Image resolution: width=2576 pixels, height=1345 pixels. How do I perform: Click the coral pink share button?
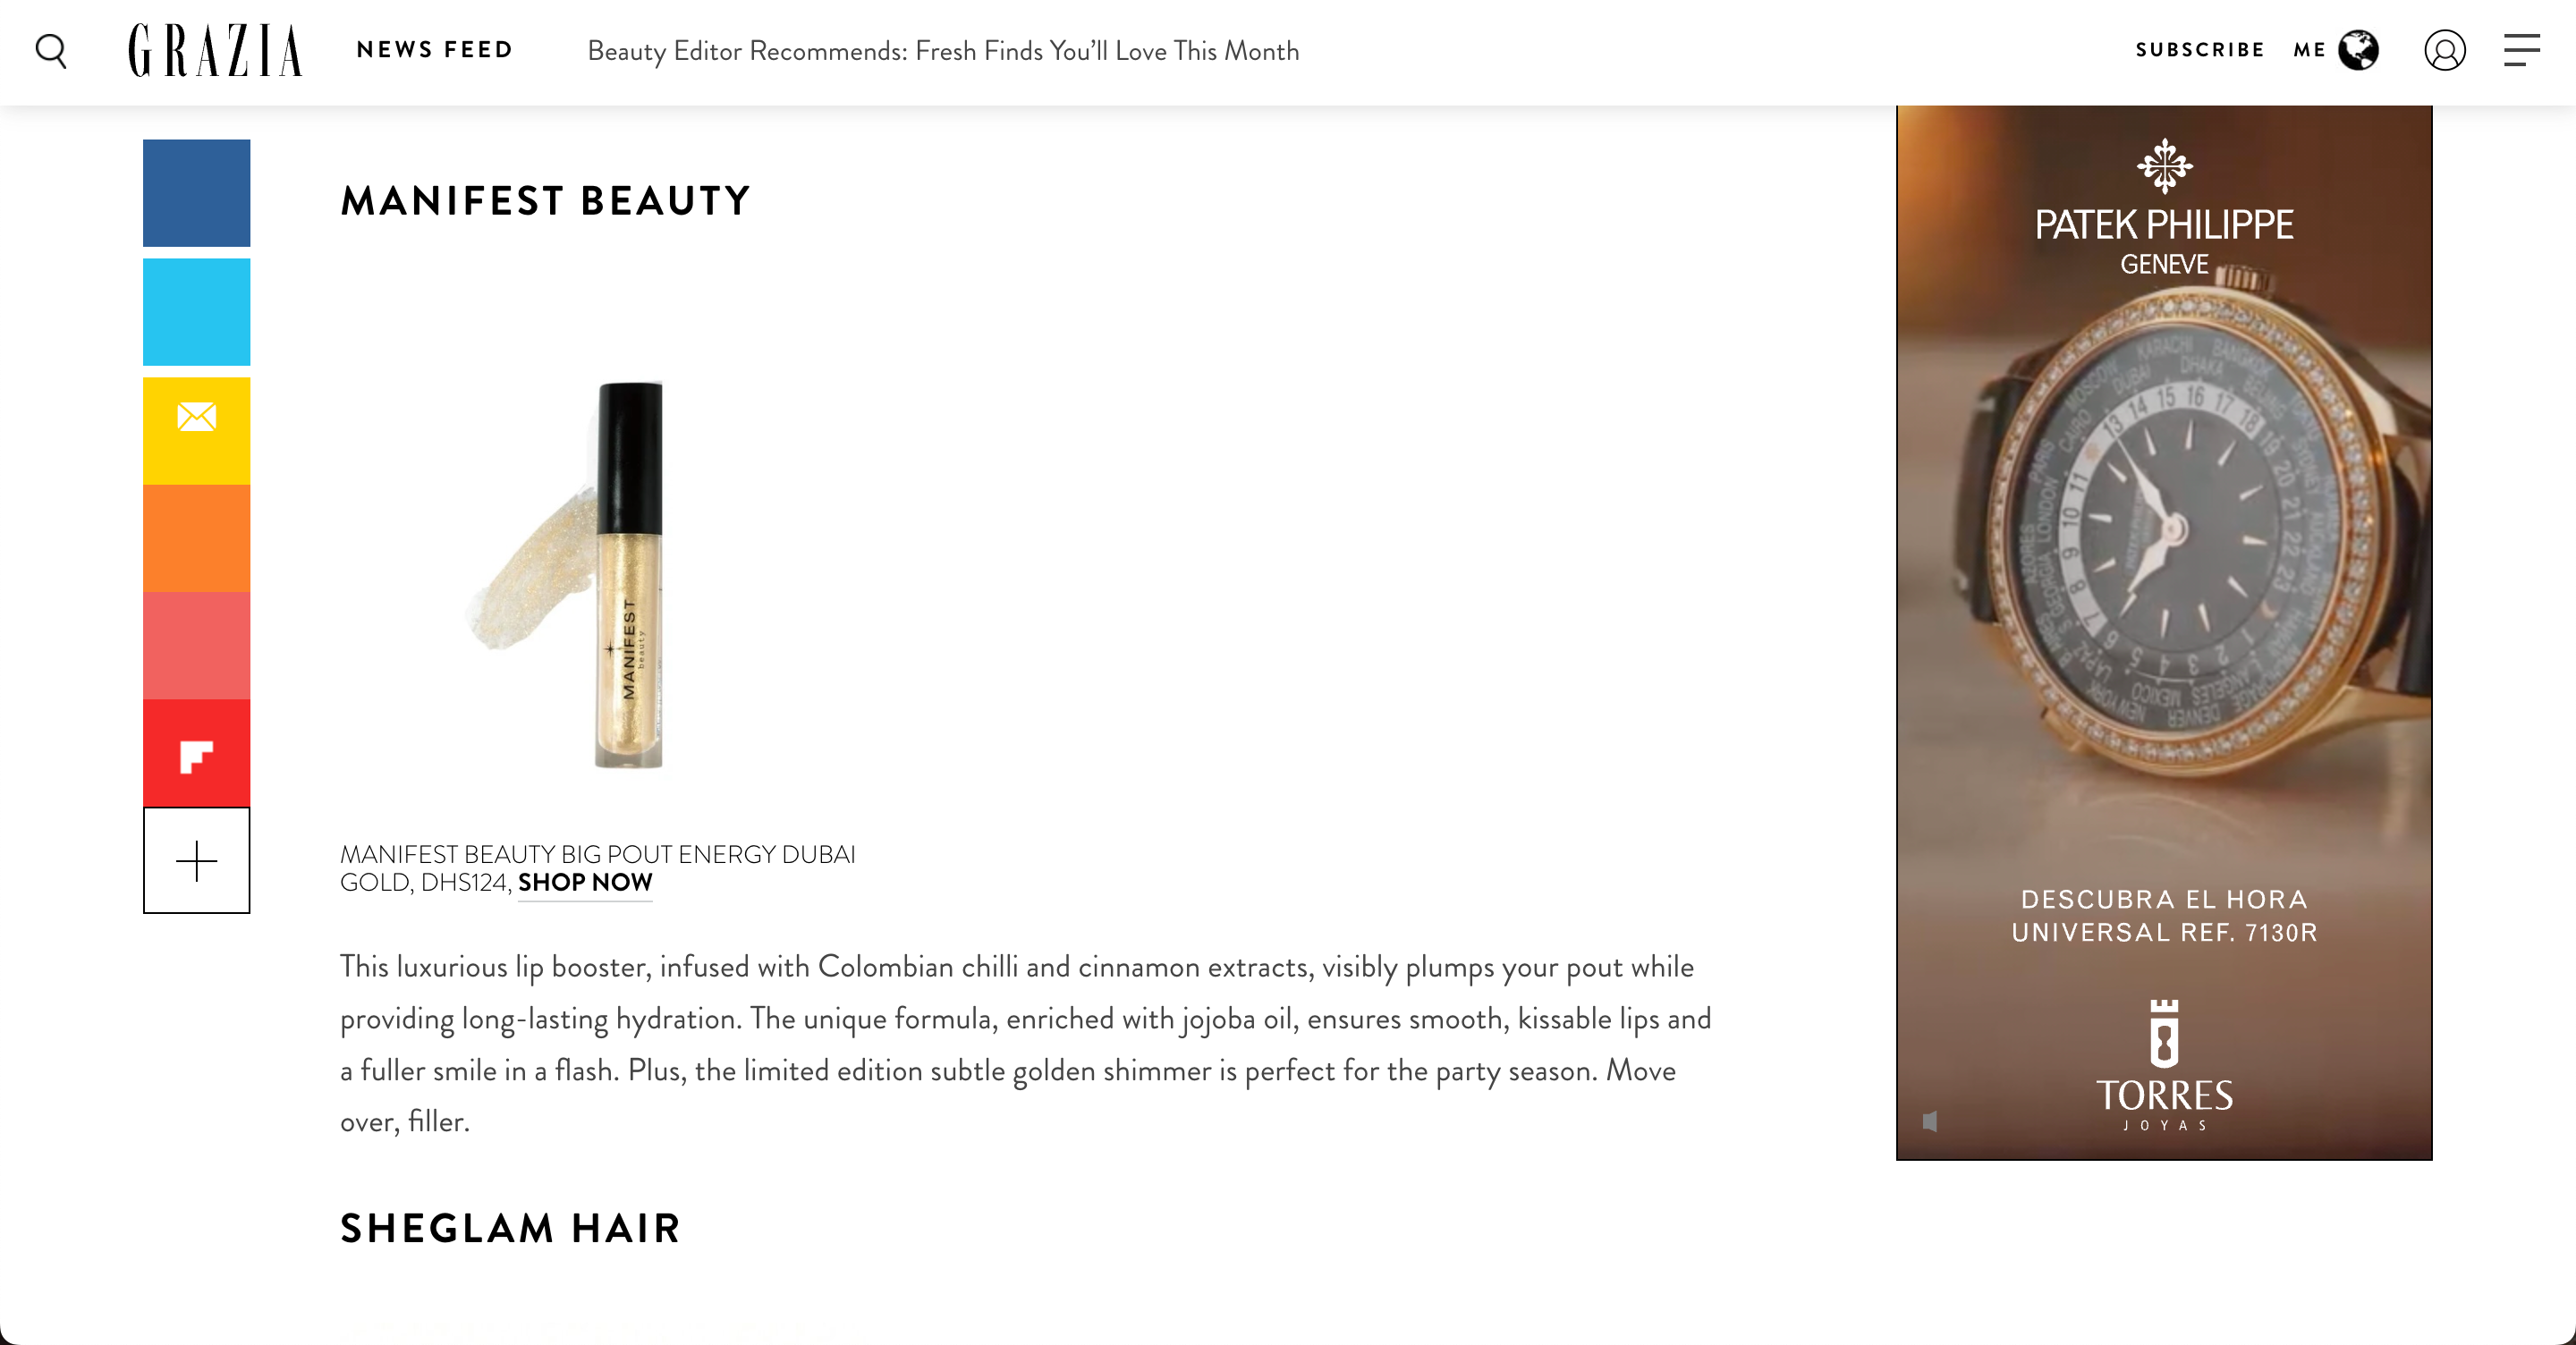coord(196,646)
